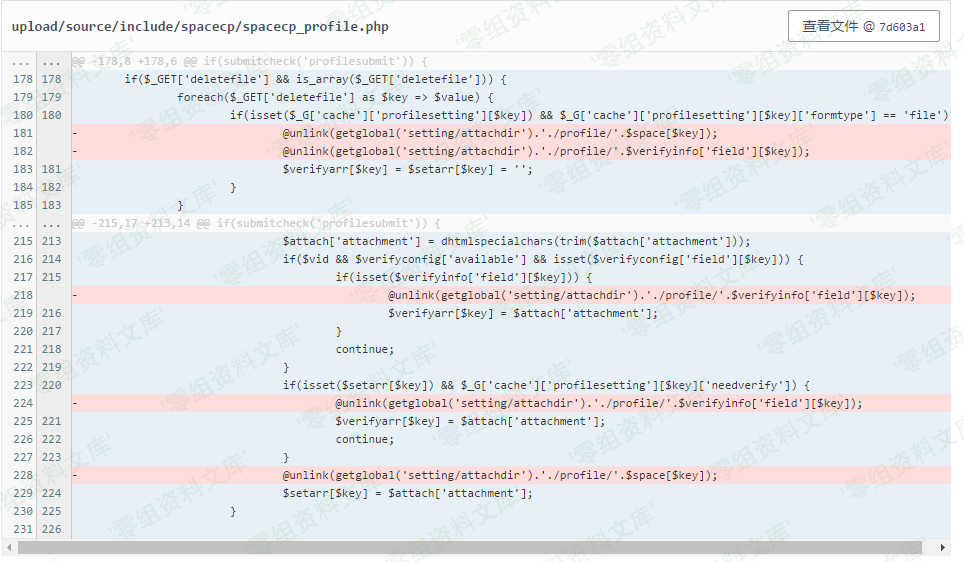Click new line number 220 in the gutter
This screenshot has height=562, width=964.
click(x=51, y=385)
